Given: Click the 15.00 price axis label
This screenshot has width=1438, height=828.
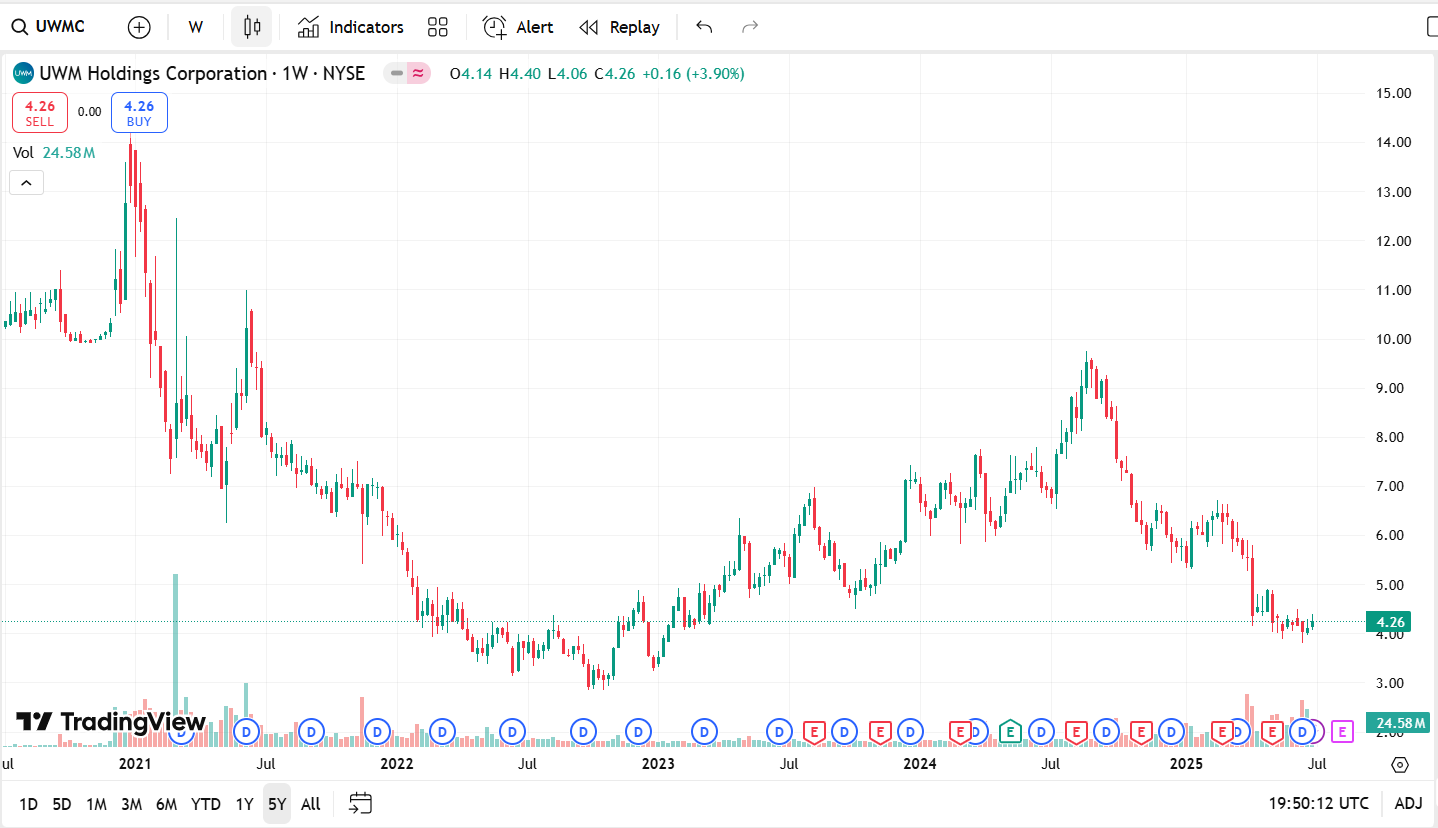Looking at the screenshot, I should [x=1393, y=93].
